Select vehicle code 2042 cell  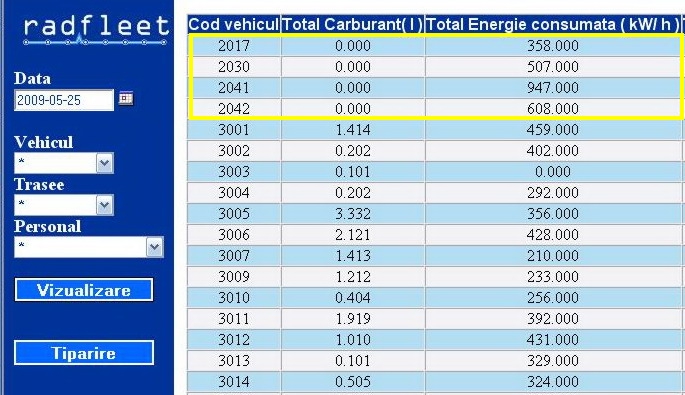234,108
